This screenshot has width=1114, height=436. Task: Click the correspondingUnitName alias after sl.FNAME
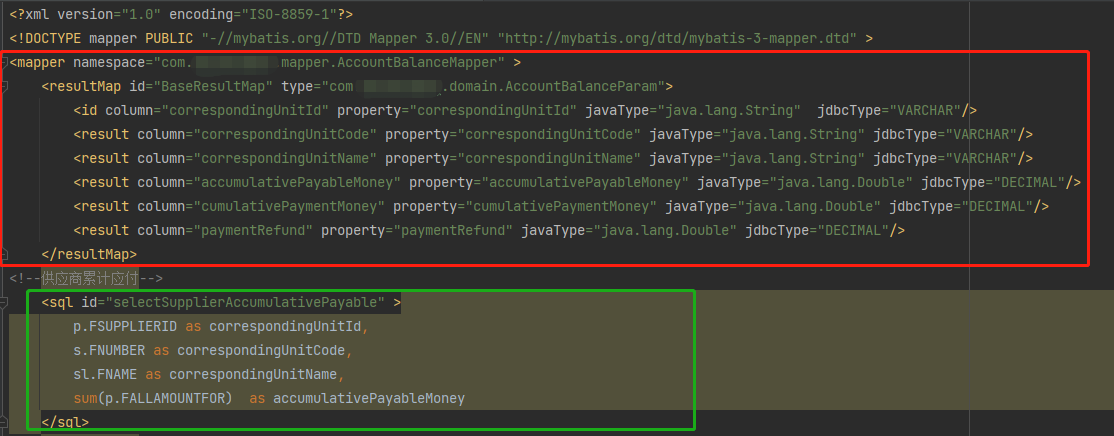coord(253,374)
